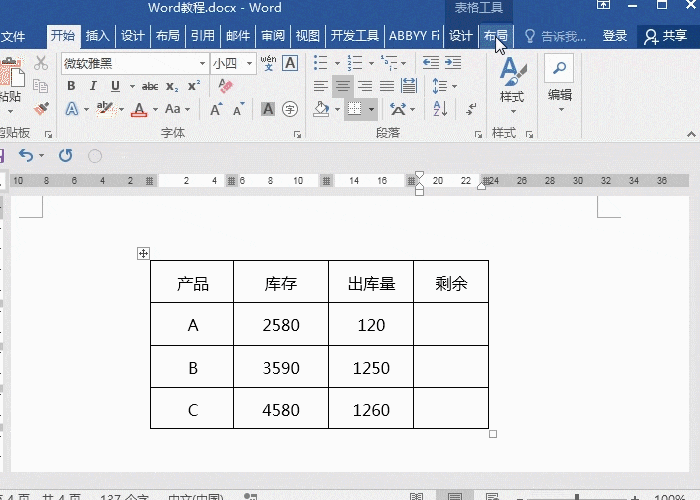
Task: Switch to the 引用 tab
Action: (203, 36)
